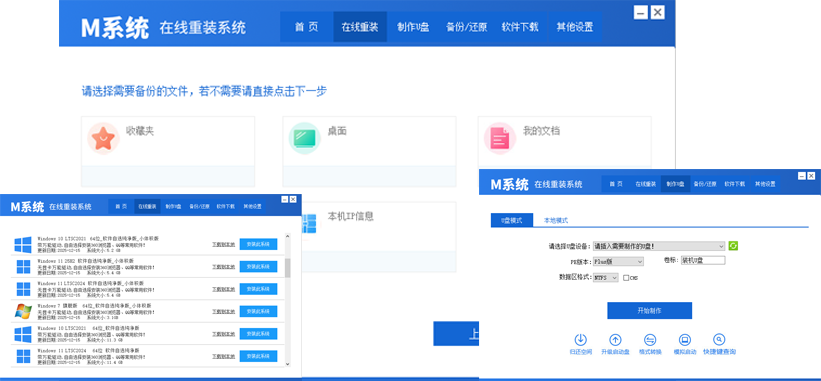Open 备份/还原 tab in the large main window
Image resolution: width=821 pixels, height=381 pixels.
point(467,27)
